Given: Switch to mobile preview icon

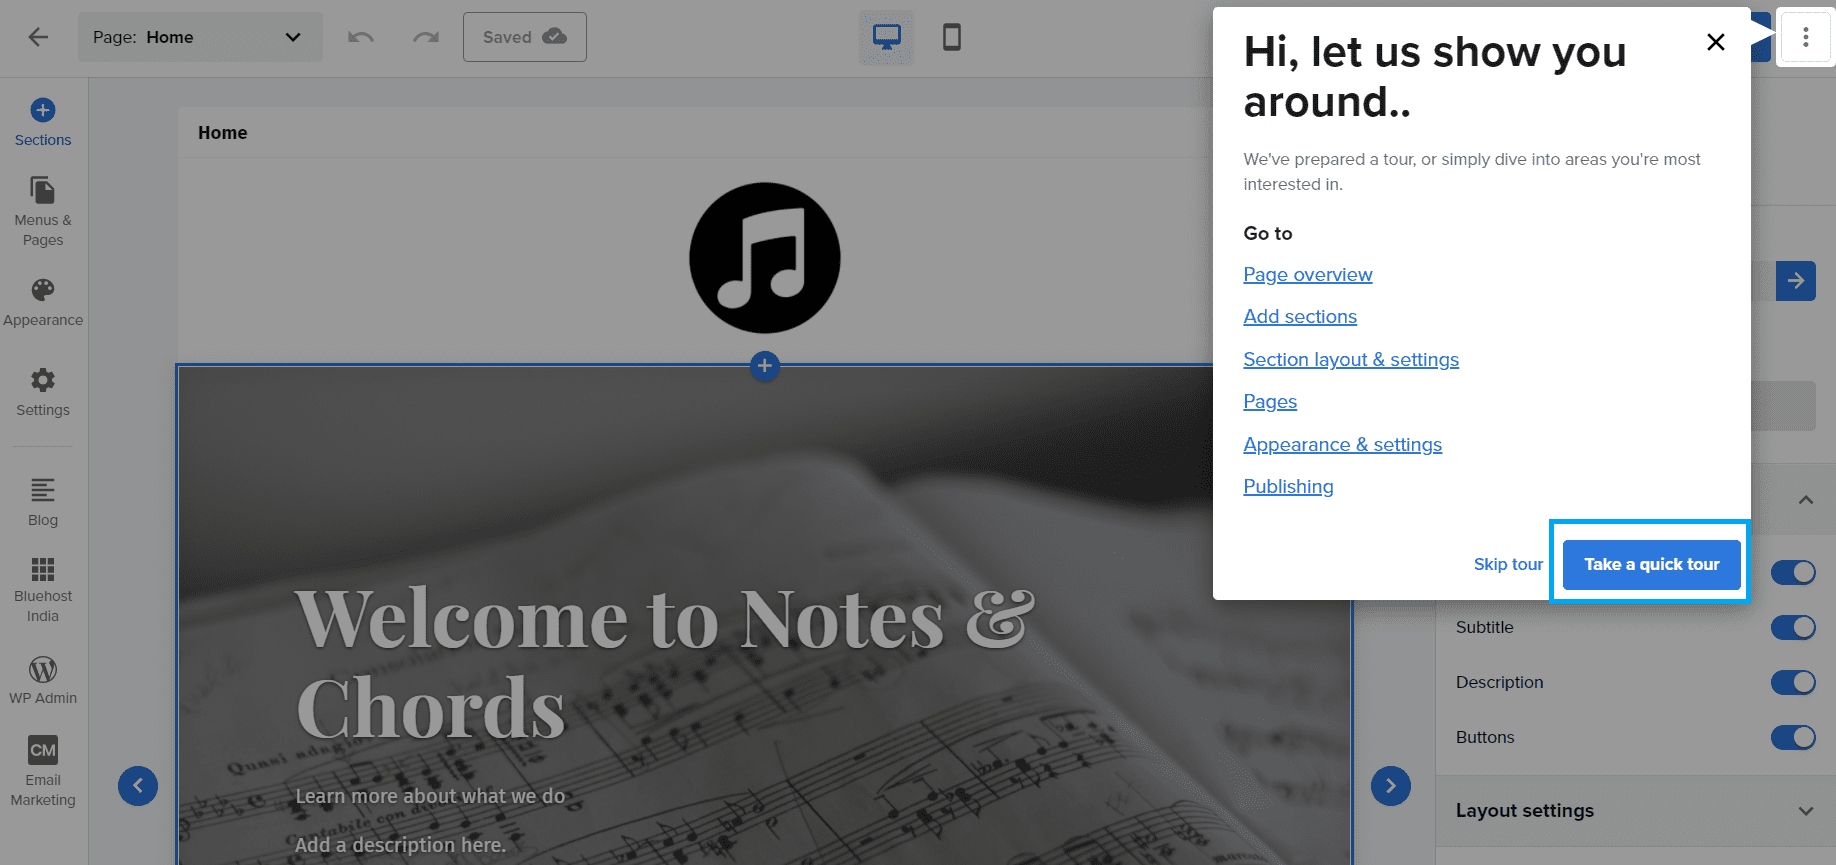Looking at the screenshot, I should (x=952, y=38).
